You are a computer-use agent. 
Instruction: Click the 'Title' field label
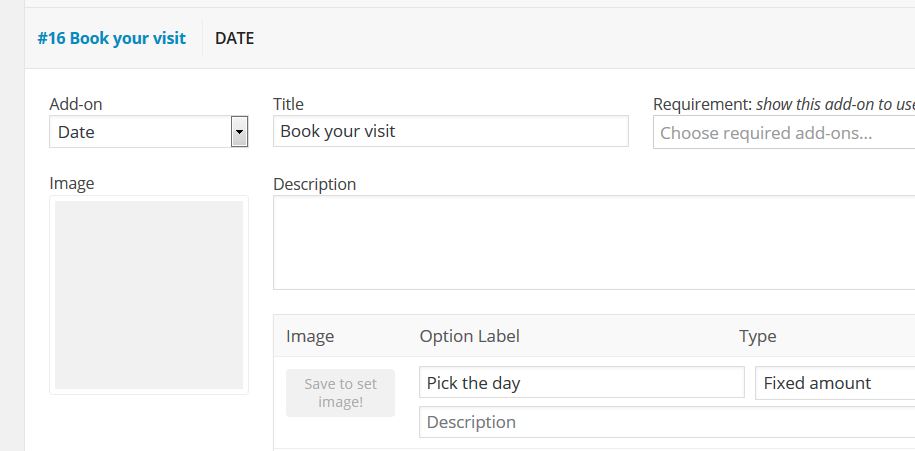[288, 104]
